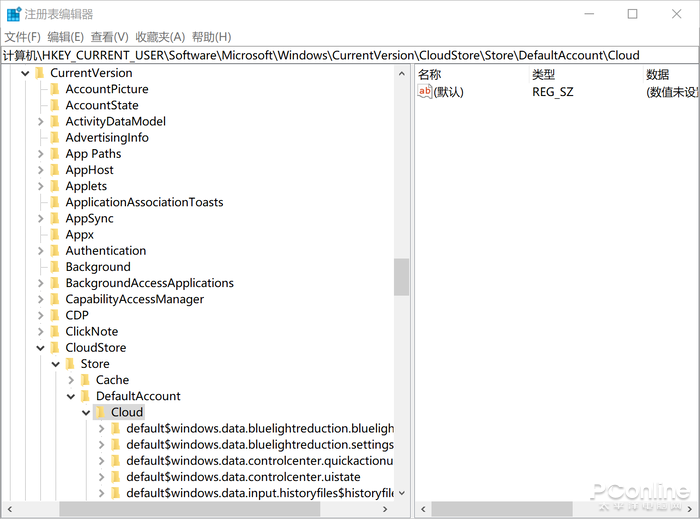Expand the controlcenter.uistate key

101,477
